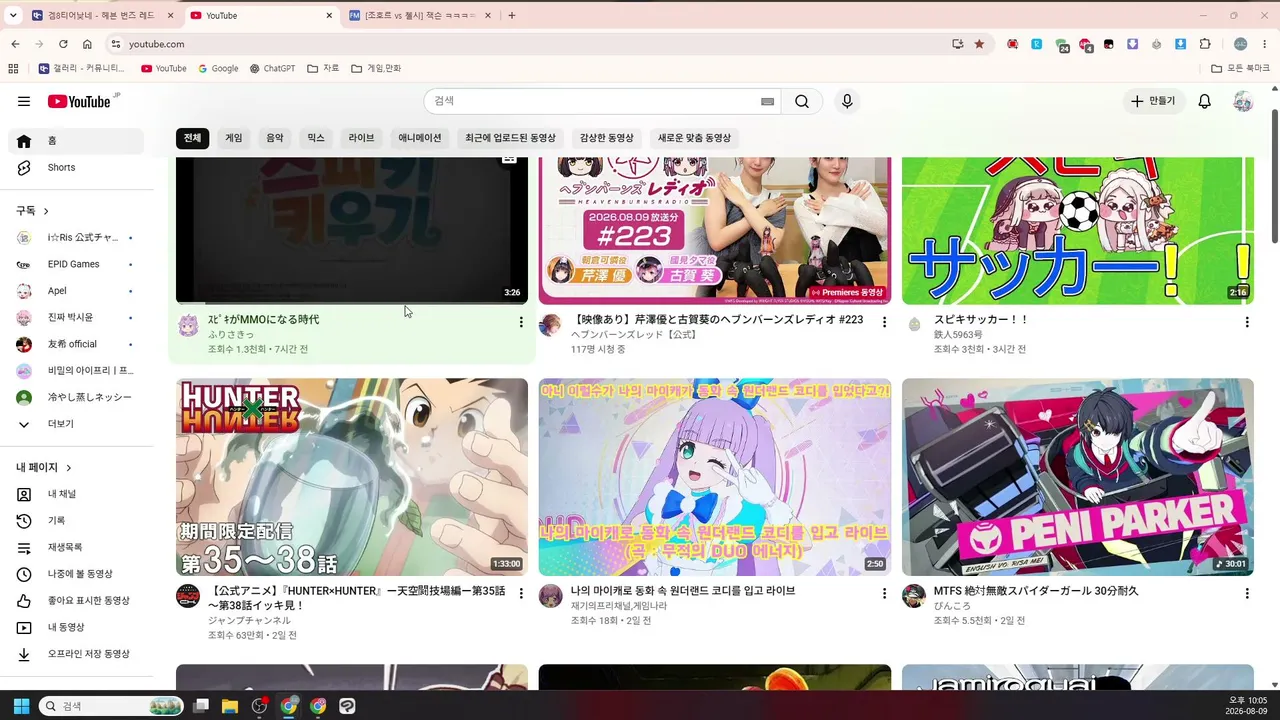Switch to the [조흐르 vs 첼시] browser tab
The width and height of the screenshot is (1280, 720).
click(x=420, y=15)
